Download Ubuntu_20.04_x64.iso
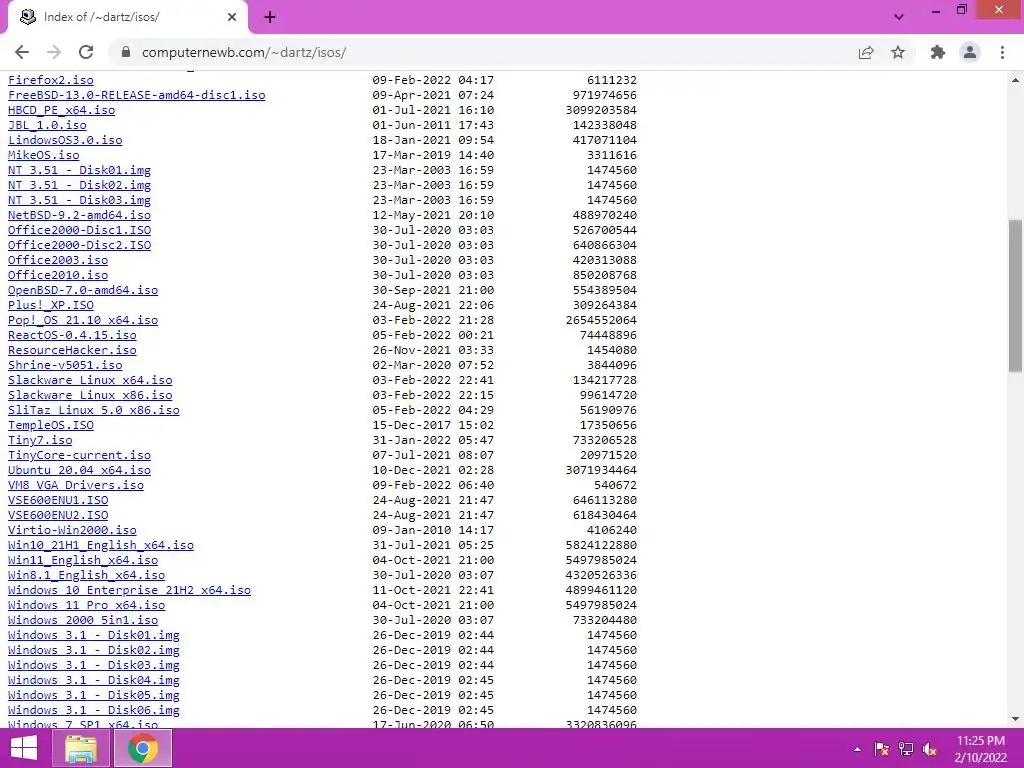Viewport: 1024px width, 768px height. tap(80, 470)
